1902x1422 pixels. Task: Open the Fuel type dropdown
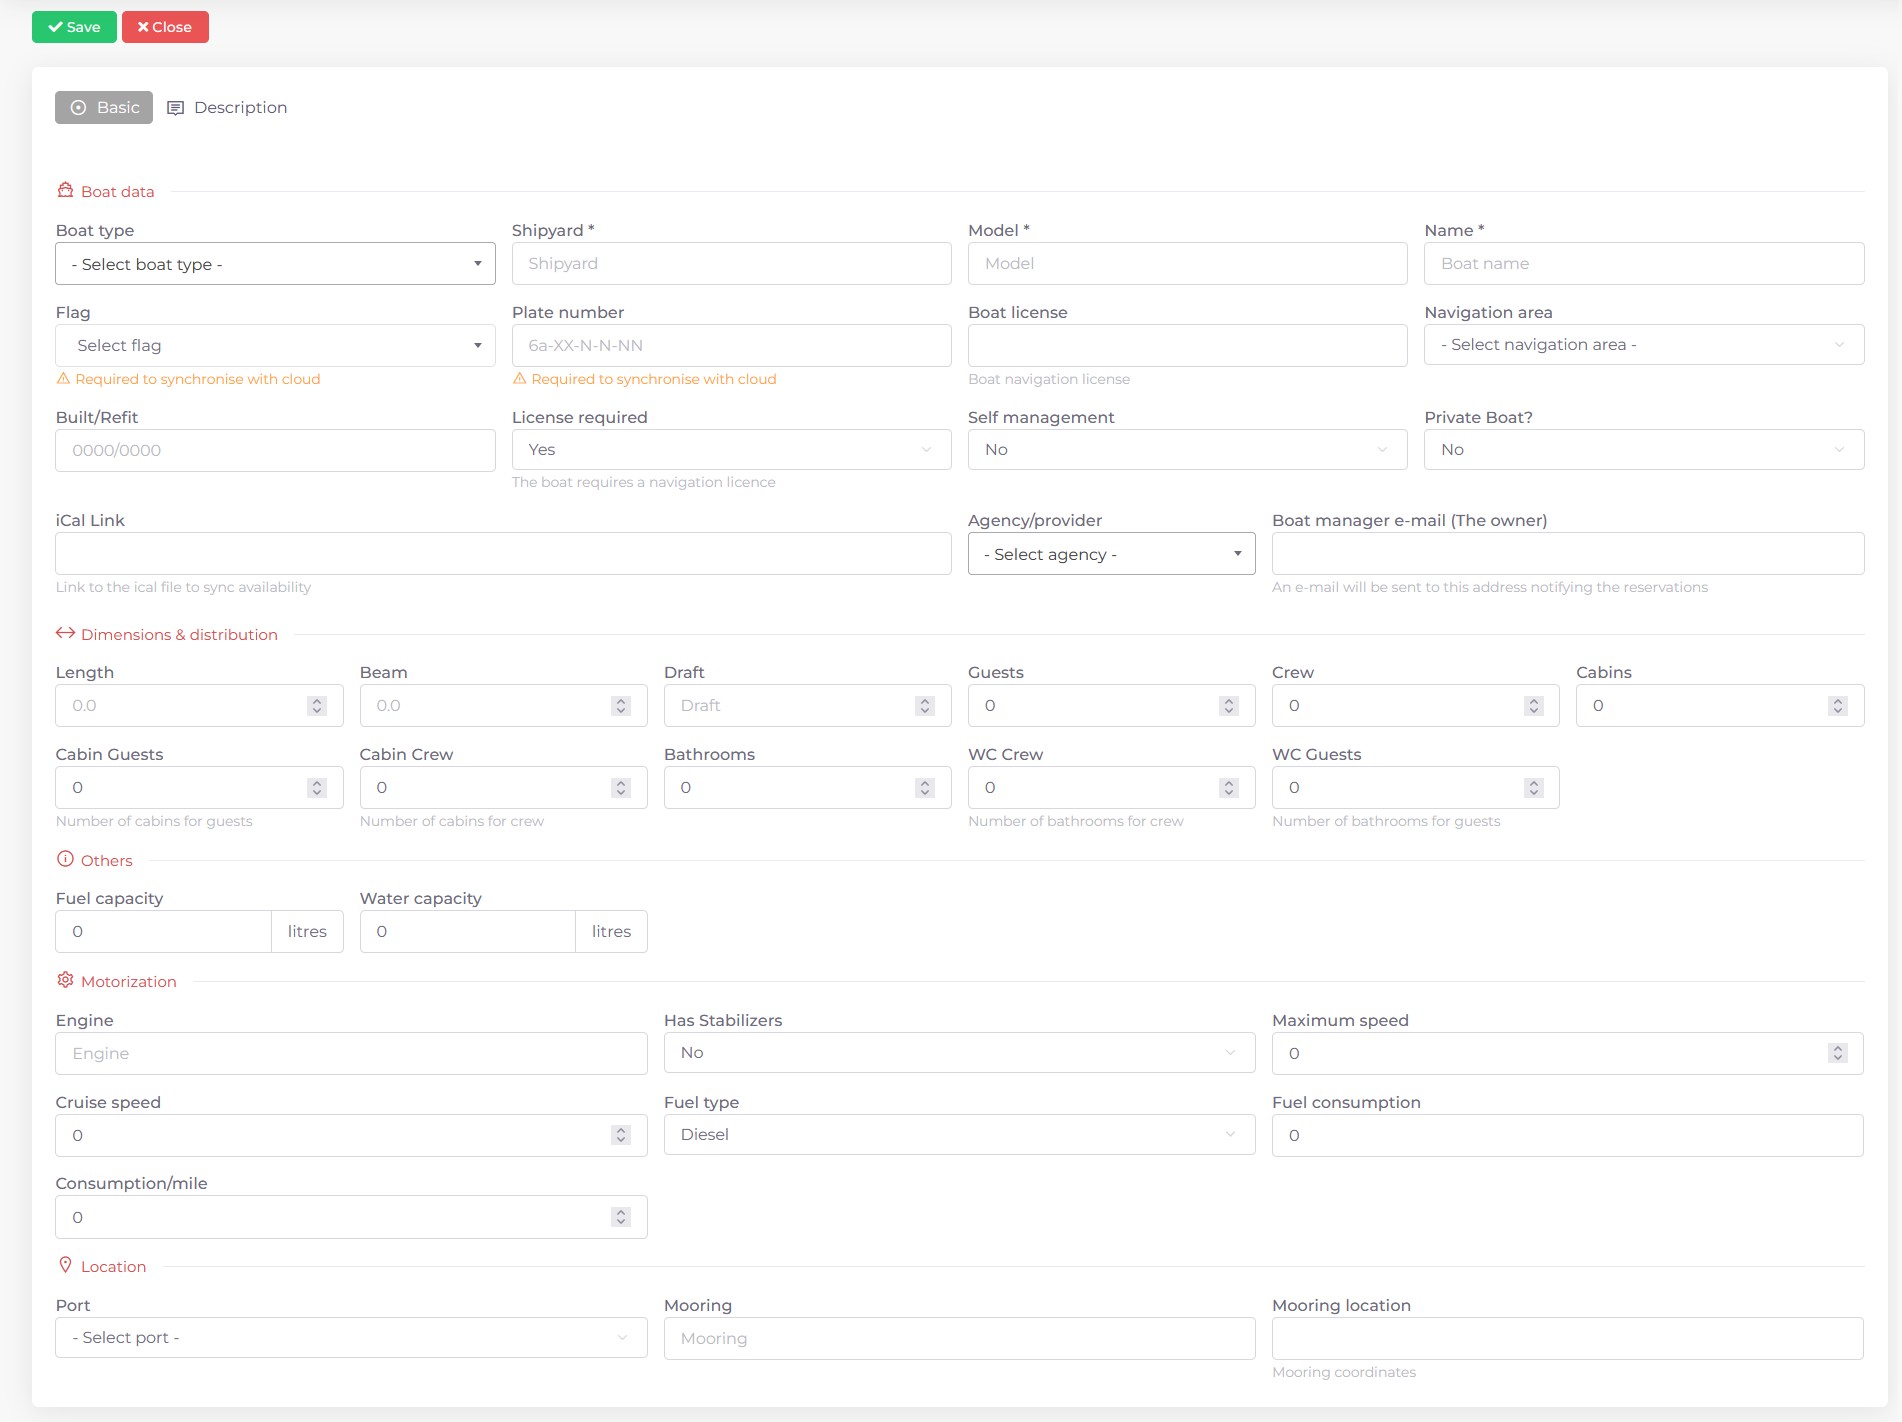[x=959, y=1135]
